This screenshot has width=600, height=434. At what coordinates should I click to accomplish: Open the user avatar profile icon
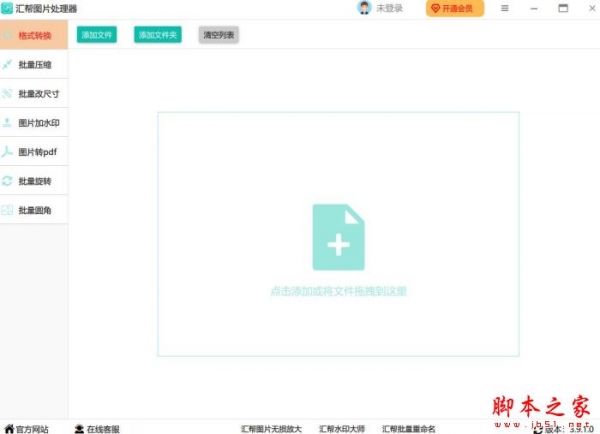tap(364, 8)
